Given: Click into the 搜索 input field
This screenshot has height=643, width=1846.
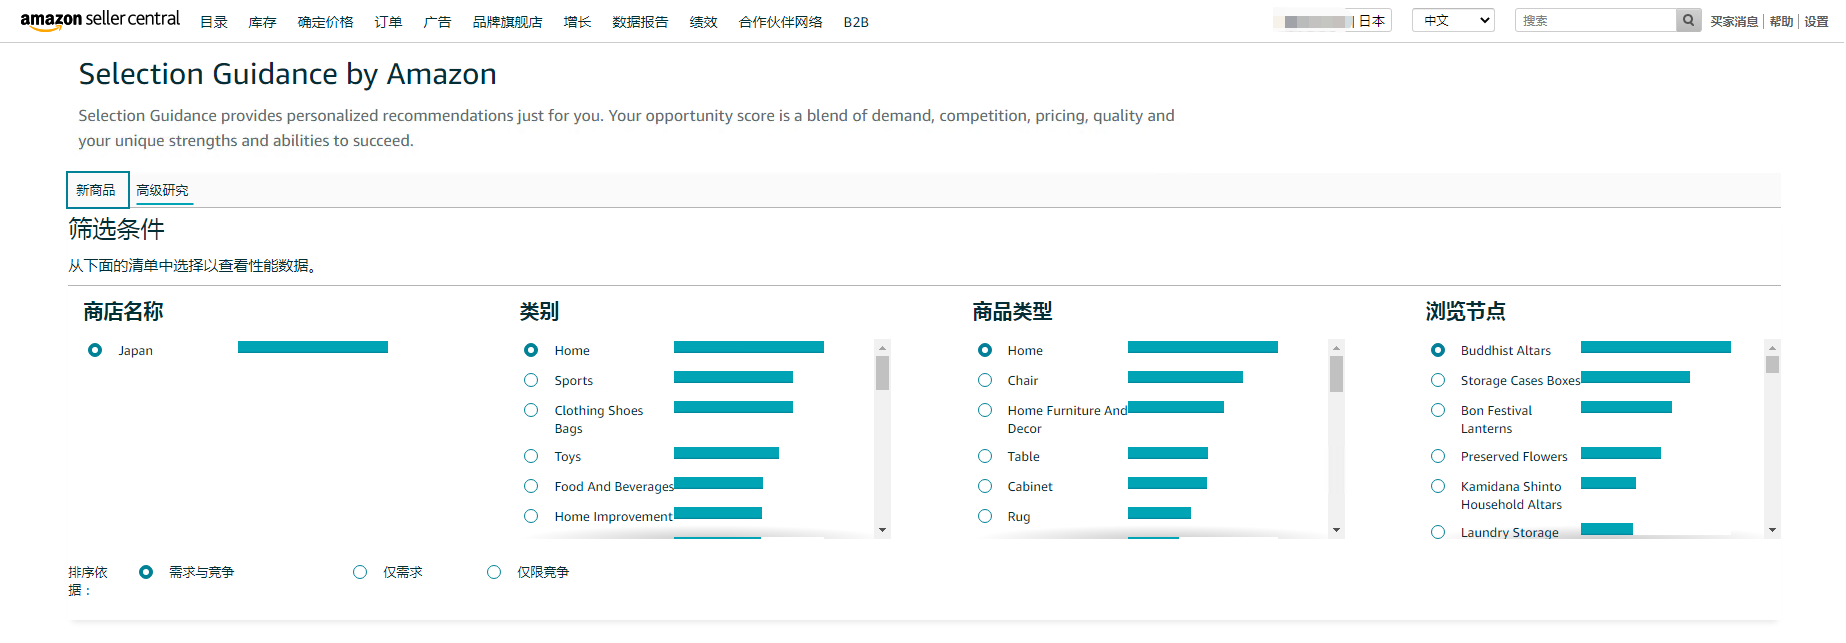Looking at the screenshot, I should pyautogui.click(x=1595, y=20).
